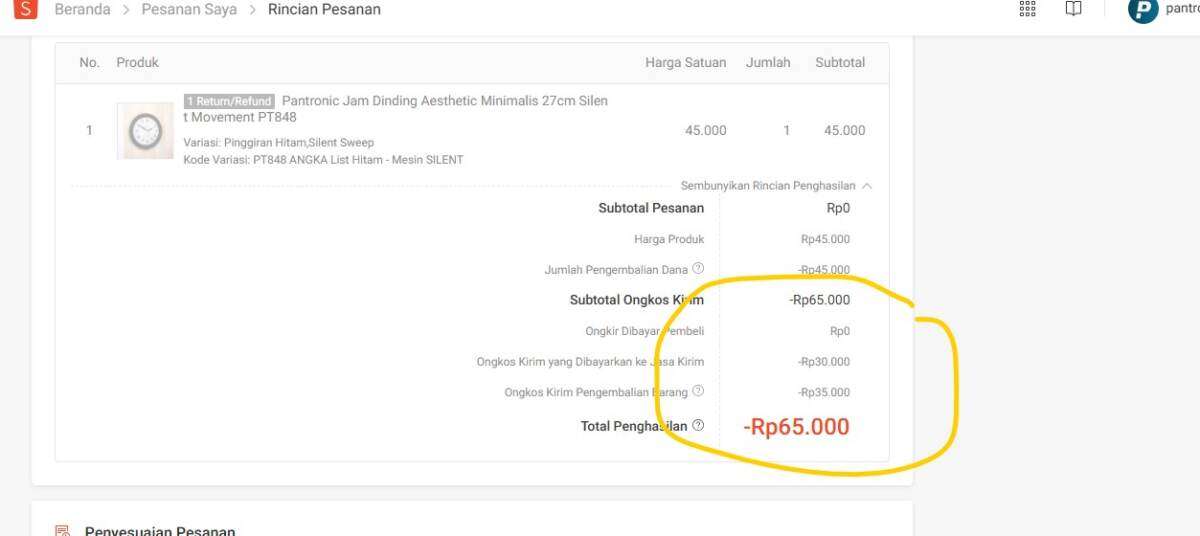Open the apps grid menu icon

(x=1027, y=9)
